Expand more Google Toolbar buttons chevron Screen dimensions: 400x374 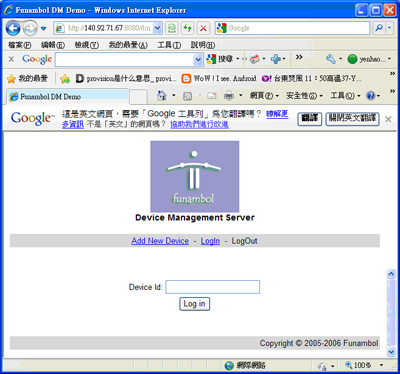click(x=299, y=57)
